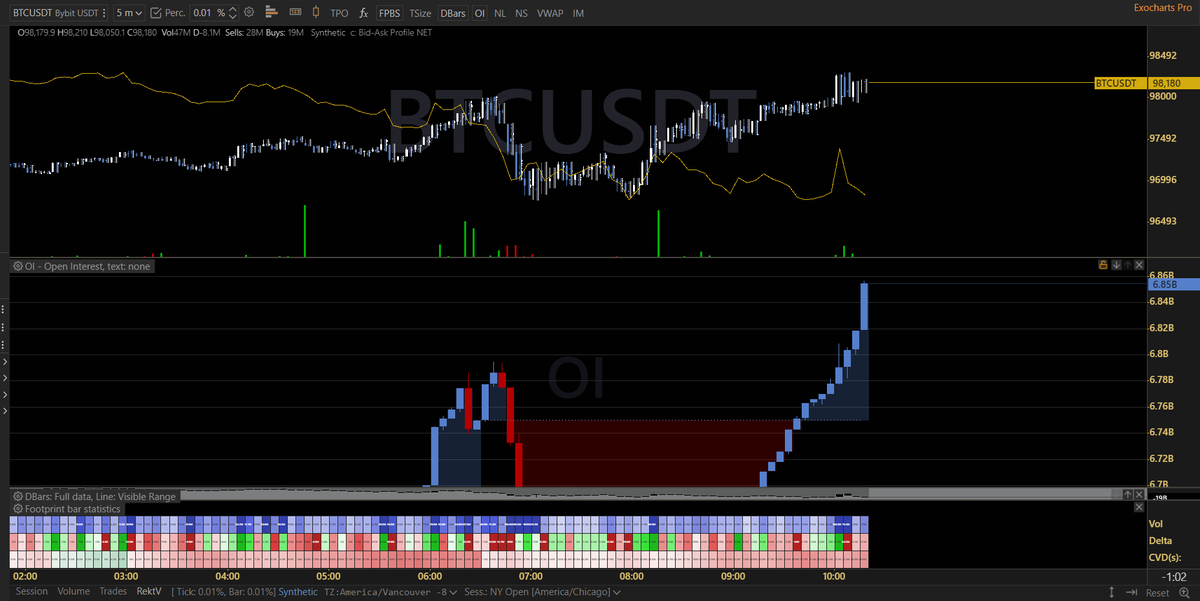The width and height of the screenshot is (1200, 601).
Task: Click the Tick 0.01% Bar 0.01% status text
Action: pos(224,592)
